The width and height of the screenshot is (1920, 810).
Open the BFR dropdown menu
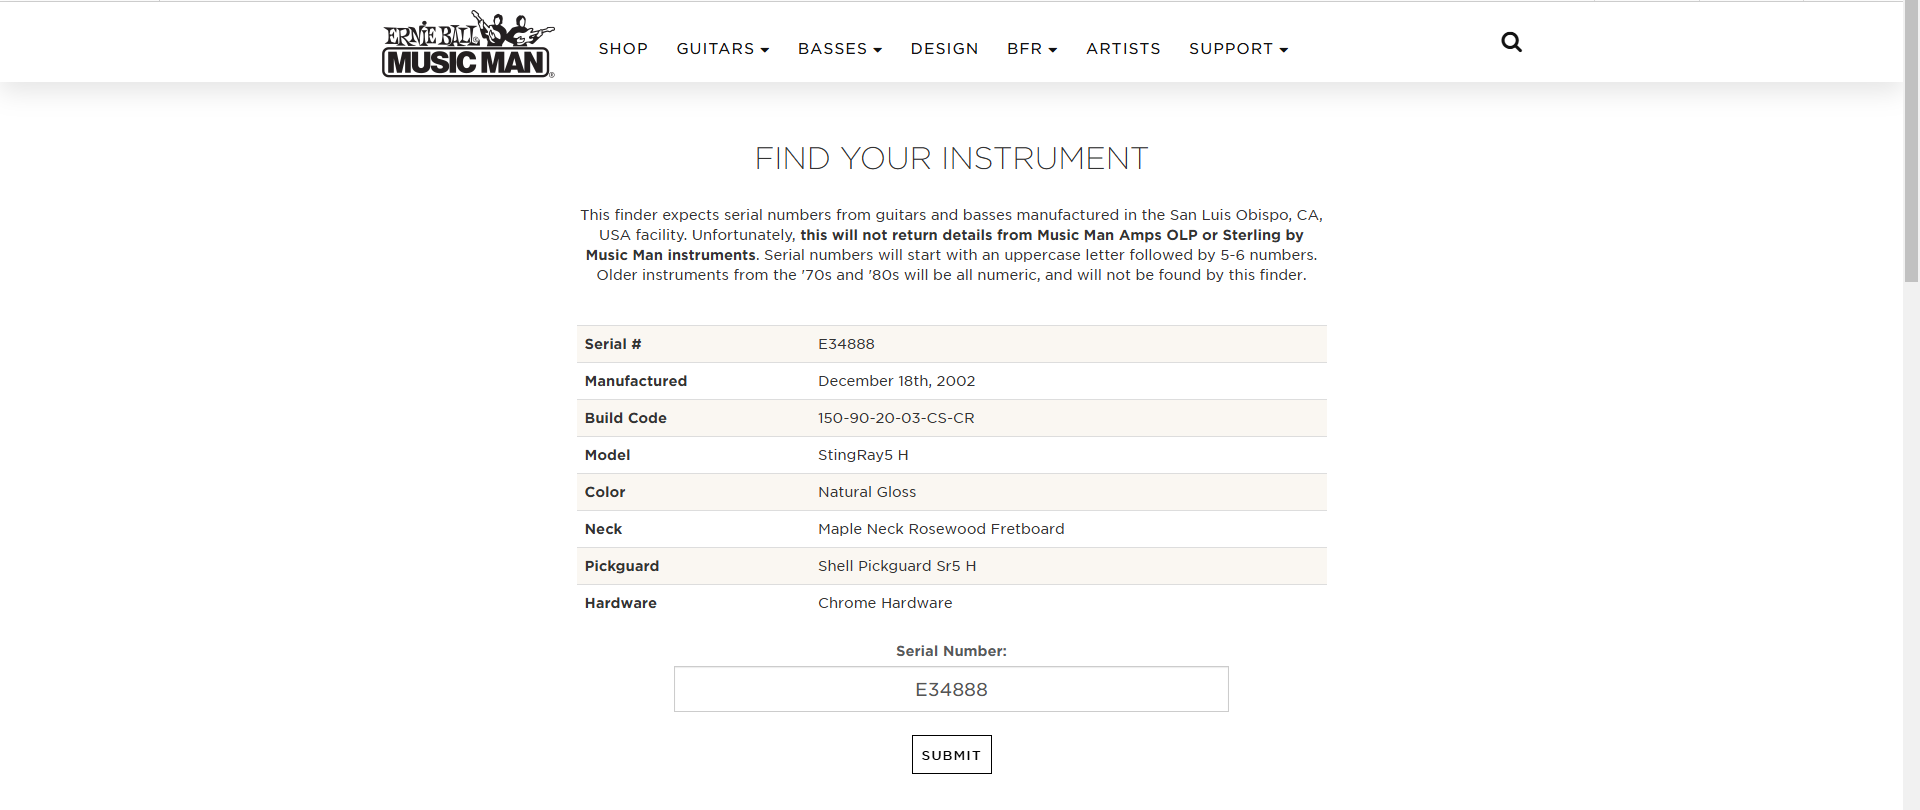(1031, 49)
